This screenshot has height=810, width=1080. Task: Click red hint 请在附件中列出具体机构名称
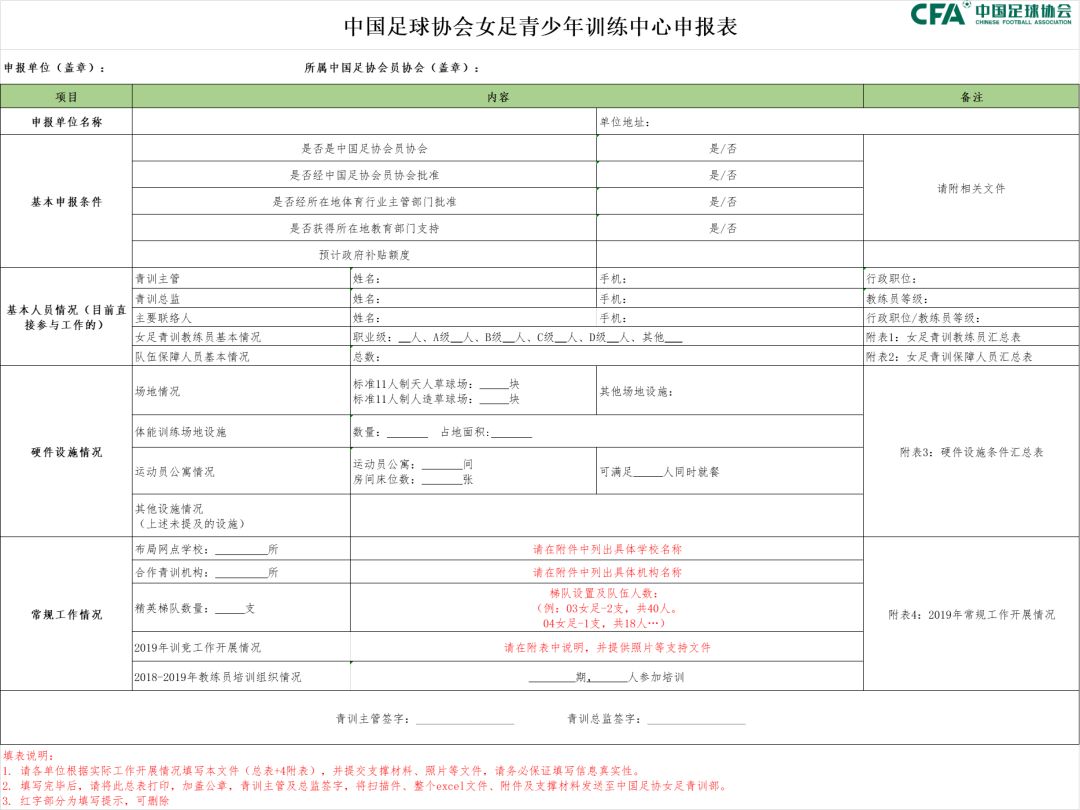coord(607,572)
